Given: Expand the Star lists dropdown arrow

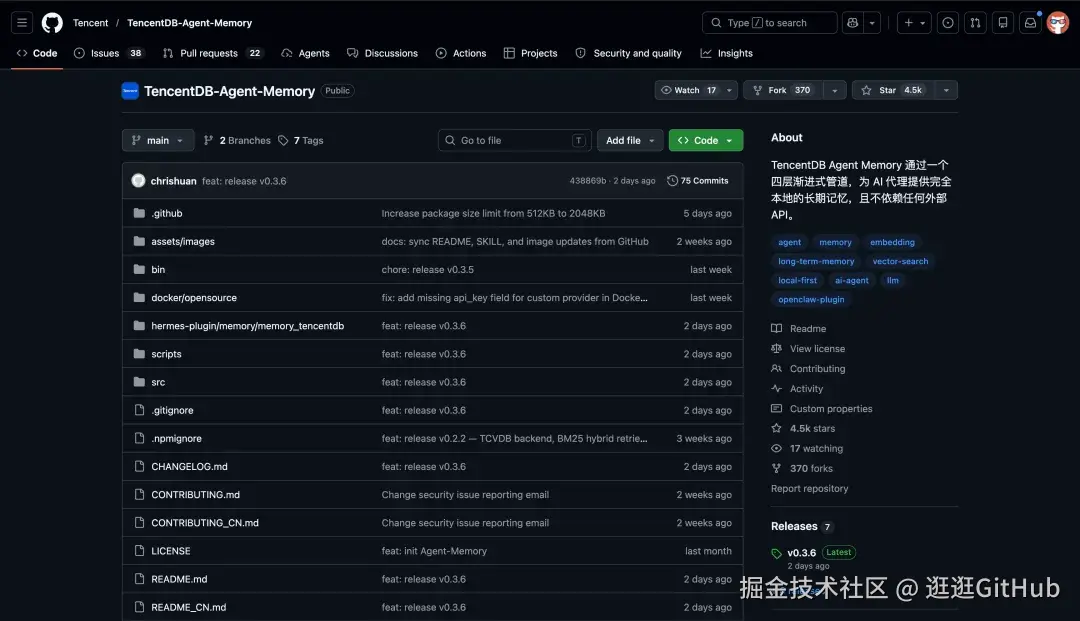Looking at the screenshot, I should coord(946,90).
